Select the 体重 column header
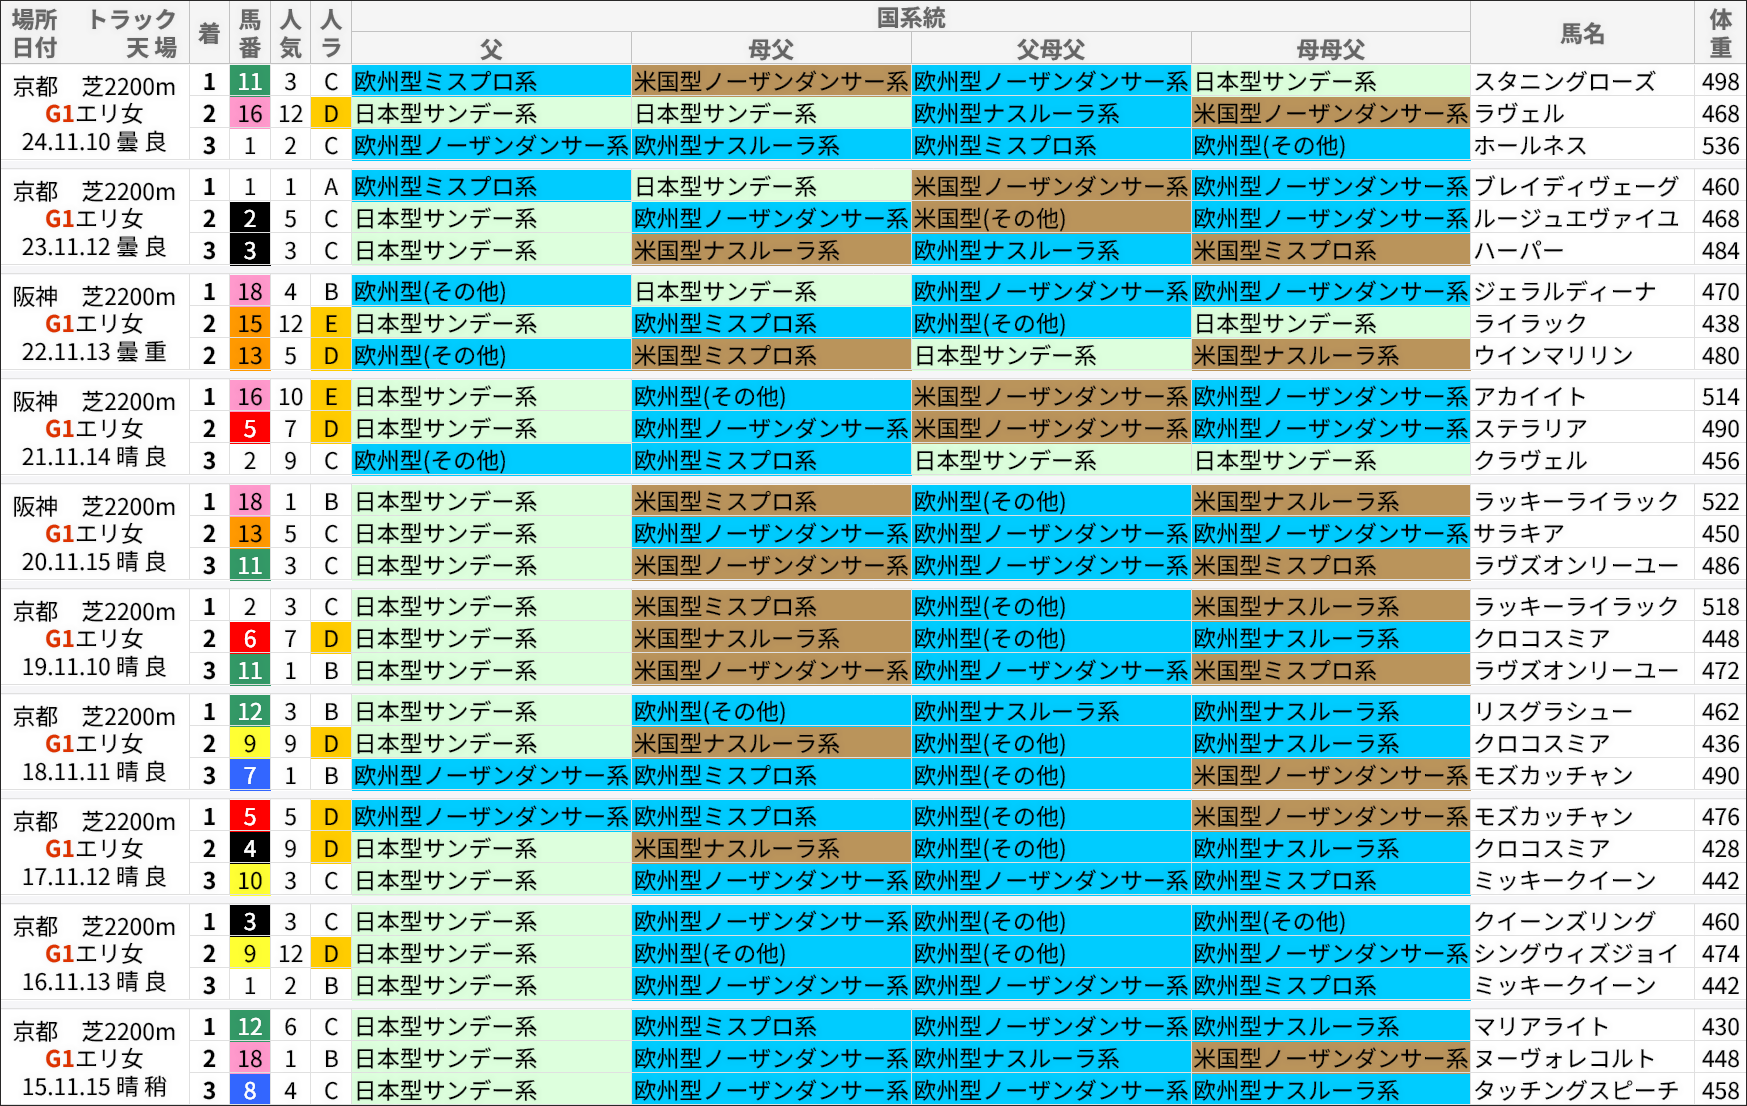1747x1106 pixels. [1718, 32]
